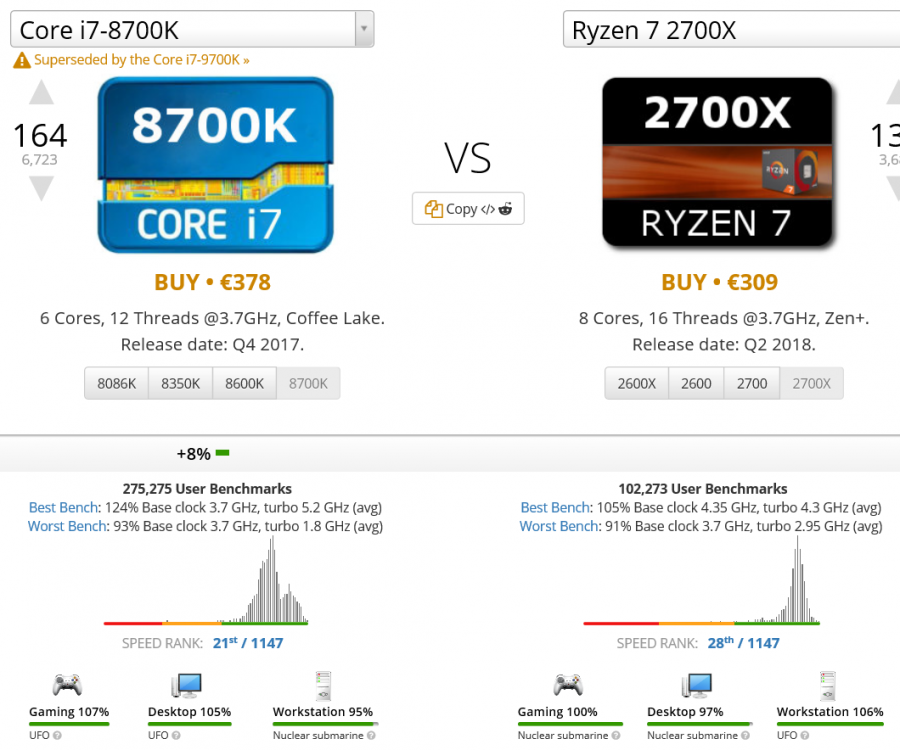The width and height of the screenshot is (900, 750).
Task: Click the Desktop 97% progress bar
Action: click(700, 724)
